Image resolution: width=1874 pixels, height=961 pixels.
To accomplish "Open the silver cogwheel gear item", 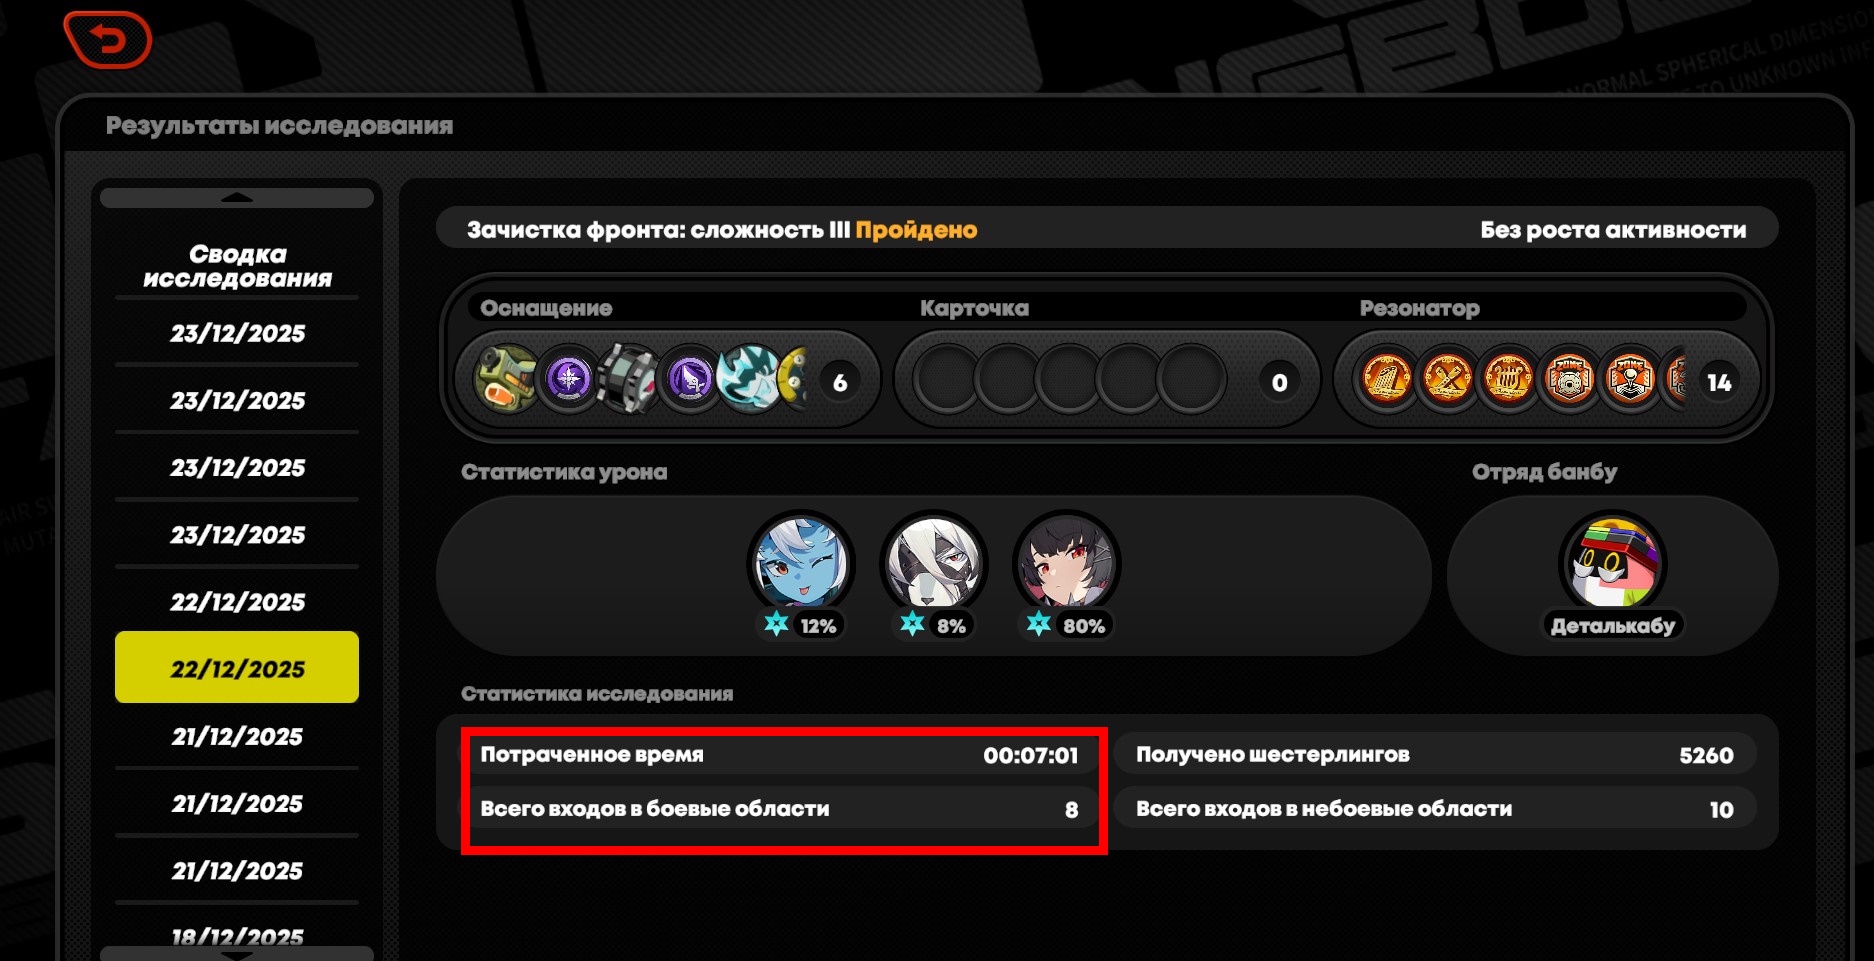I will pyautogui.click(x=629, y=380).
